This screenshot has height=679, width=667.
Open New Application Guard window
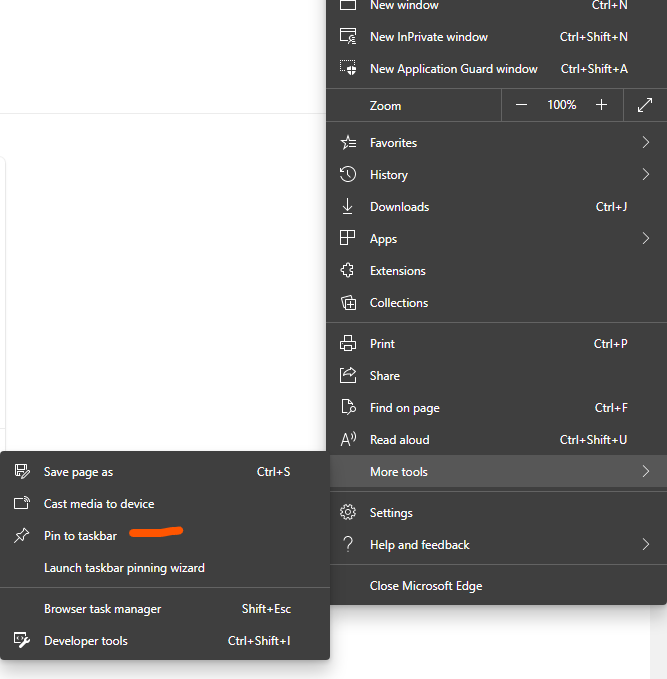point(496,69)
